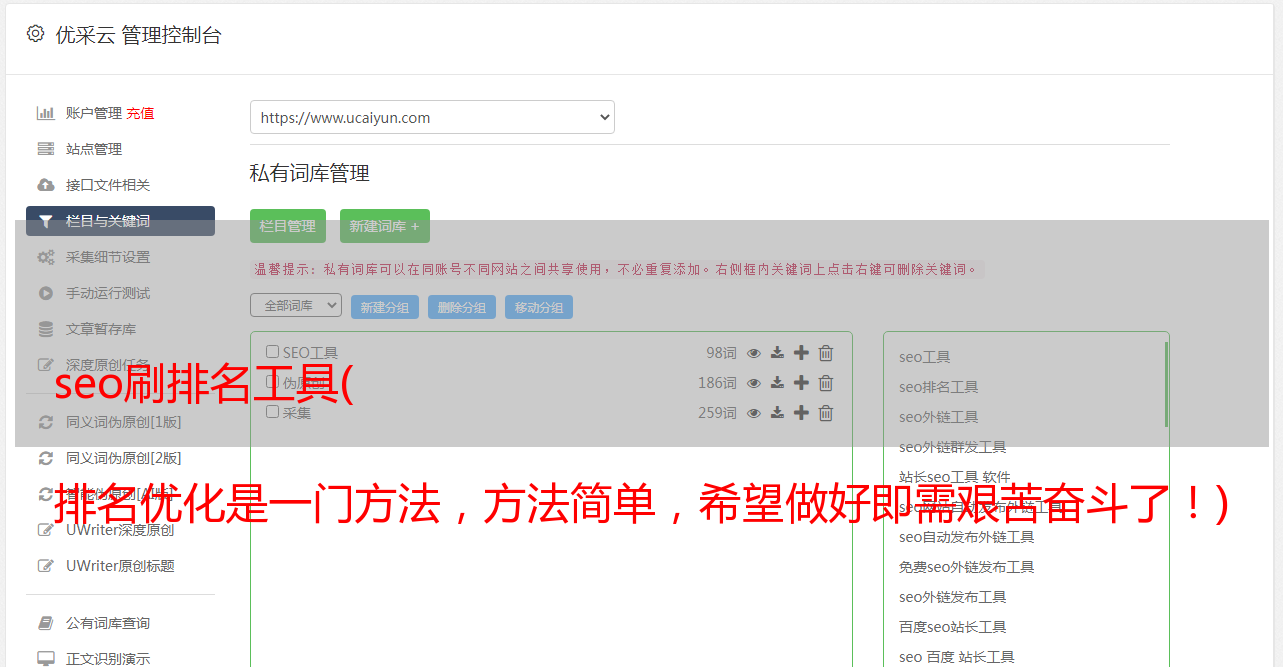Click the refresh icon next to 同义词伪原创[1版]
The width and height of the screenshot is (1283, 667).
[x=46, y=422]
